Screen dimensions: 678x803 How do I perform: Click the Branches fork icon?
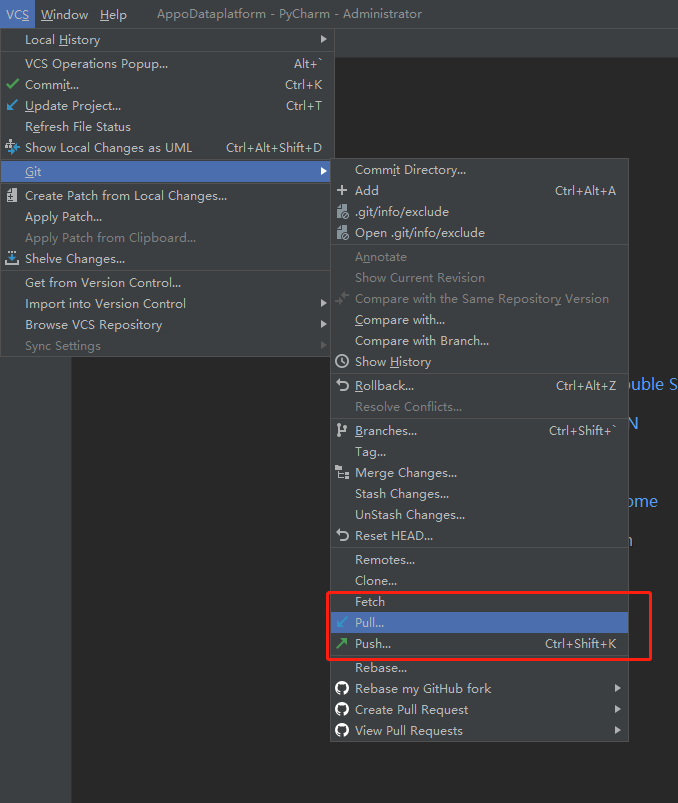click(x=342, y=430)
